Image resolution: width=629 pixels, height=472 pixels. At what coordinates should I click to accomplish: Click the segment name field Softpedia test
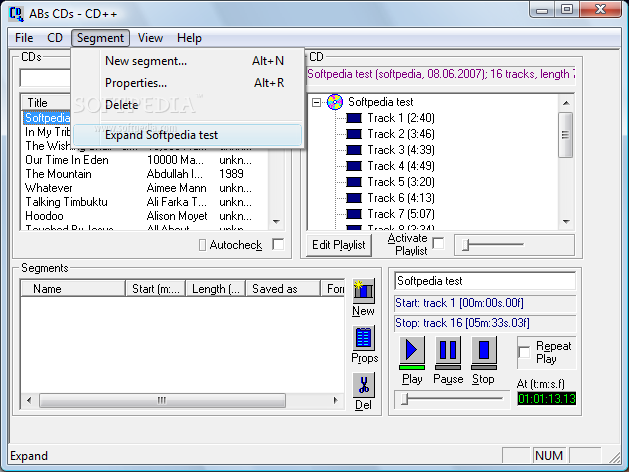click(x=485, y=281)
